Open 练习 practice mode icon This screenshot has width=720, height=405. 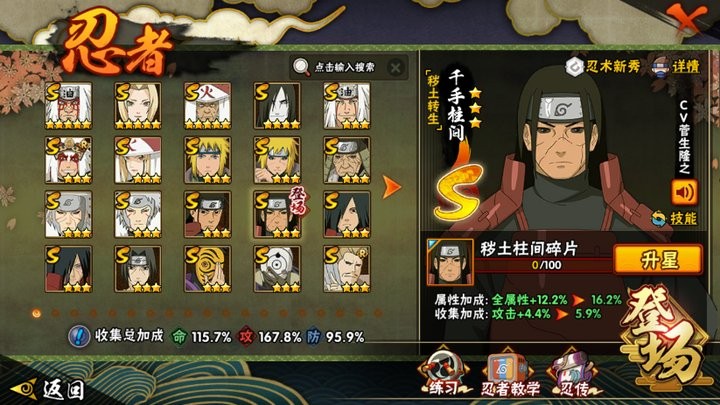pos(443,373)
